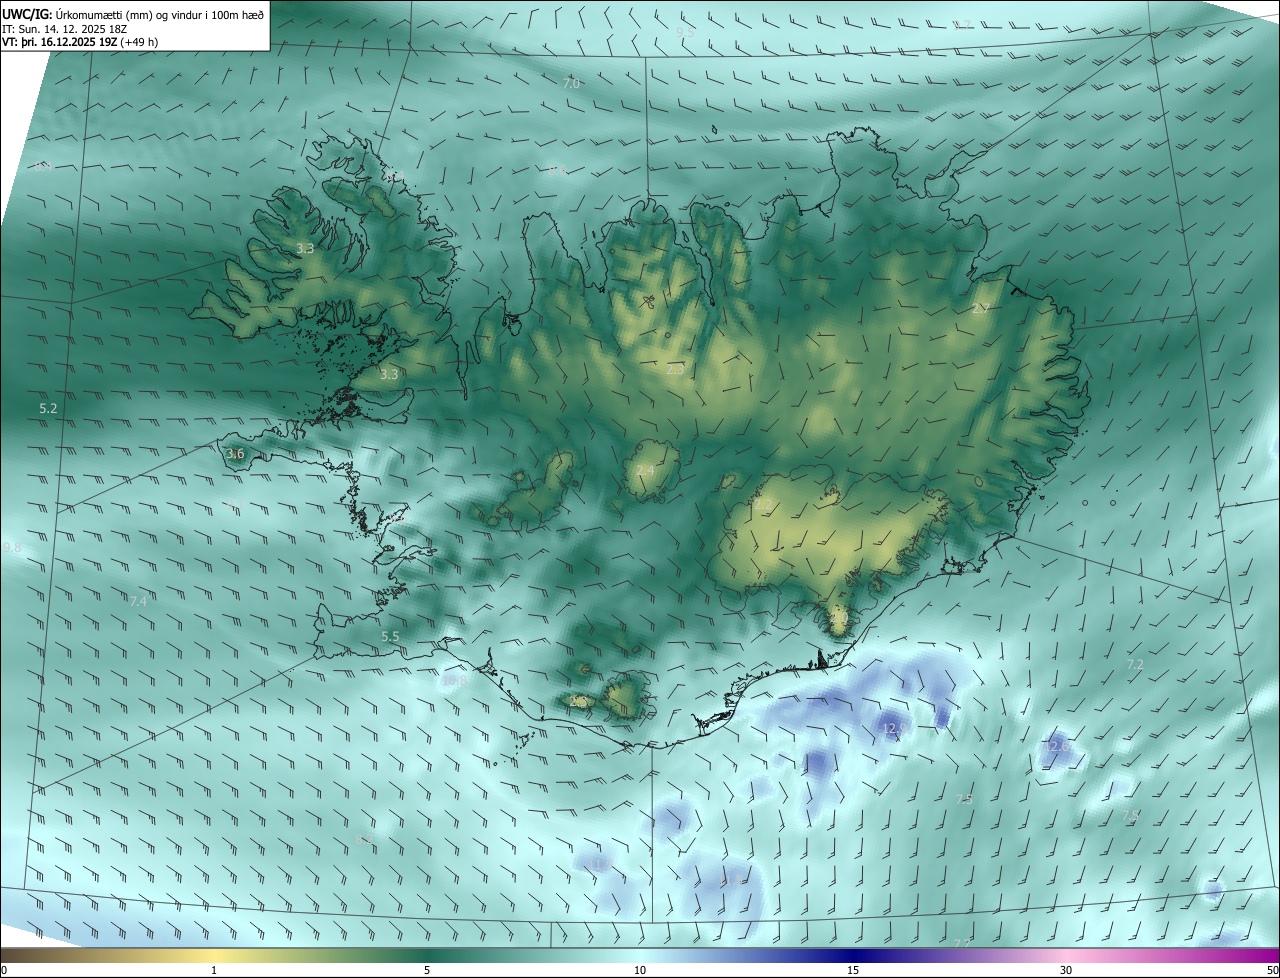Click the 2.4 value on Hofsjökull glacier
The height and width of the screenshot is (978, 1280).
point(645,471)
